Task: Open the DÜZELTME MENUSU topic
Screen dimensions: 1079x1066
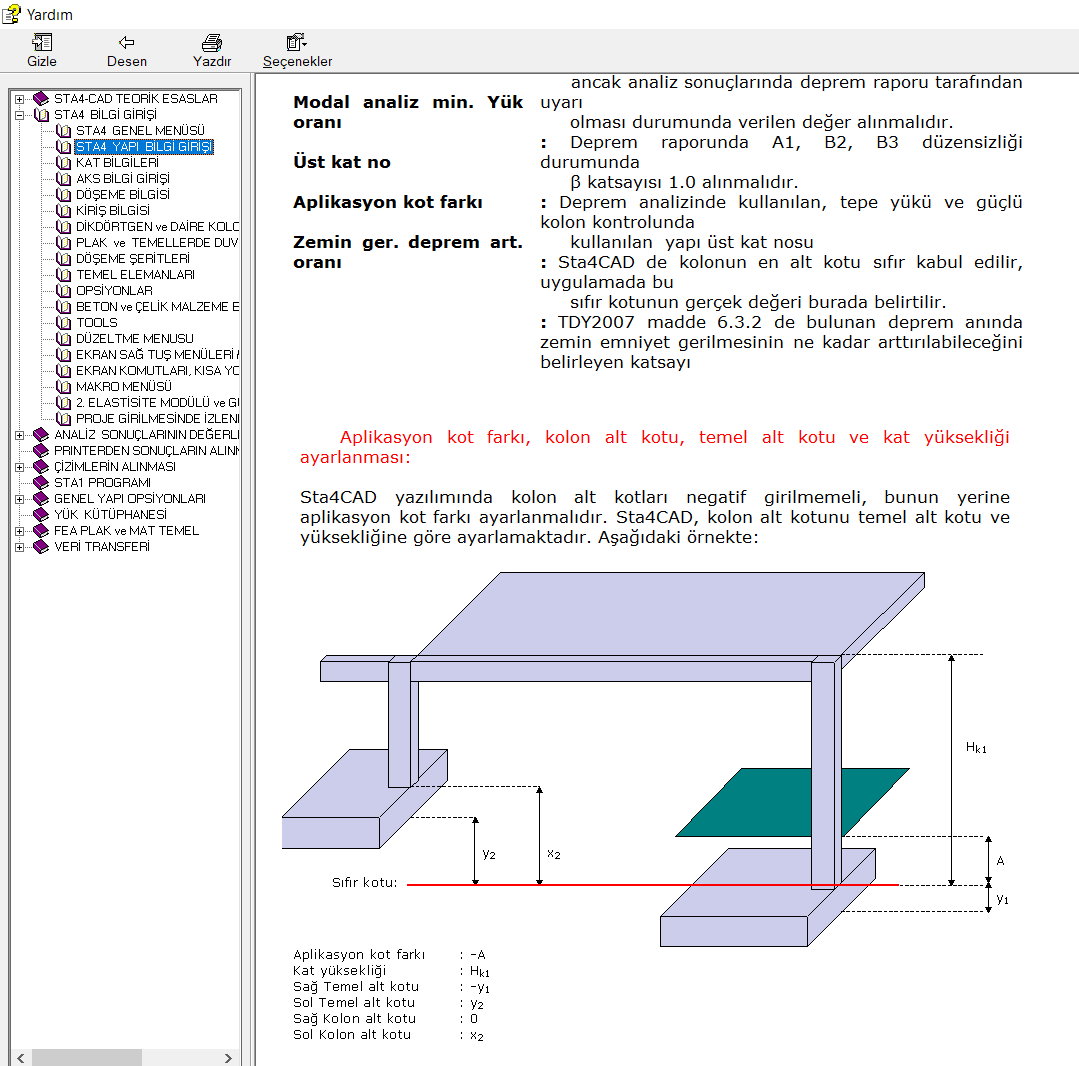Action: (x=134, y=339)
